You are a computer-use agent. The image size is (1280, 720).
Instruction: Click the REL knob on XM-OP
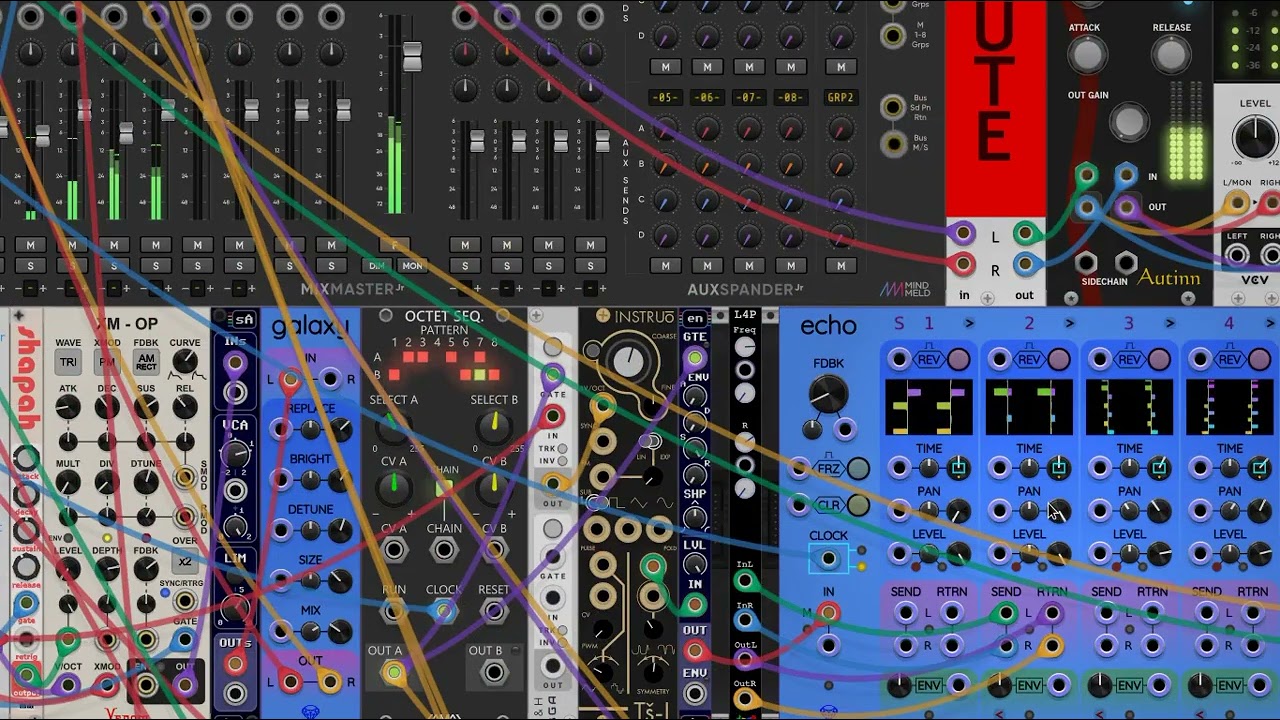(x=185, y=407)
